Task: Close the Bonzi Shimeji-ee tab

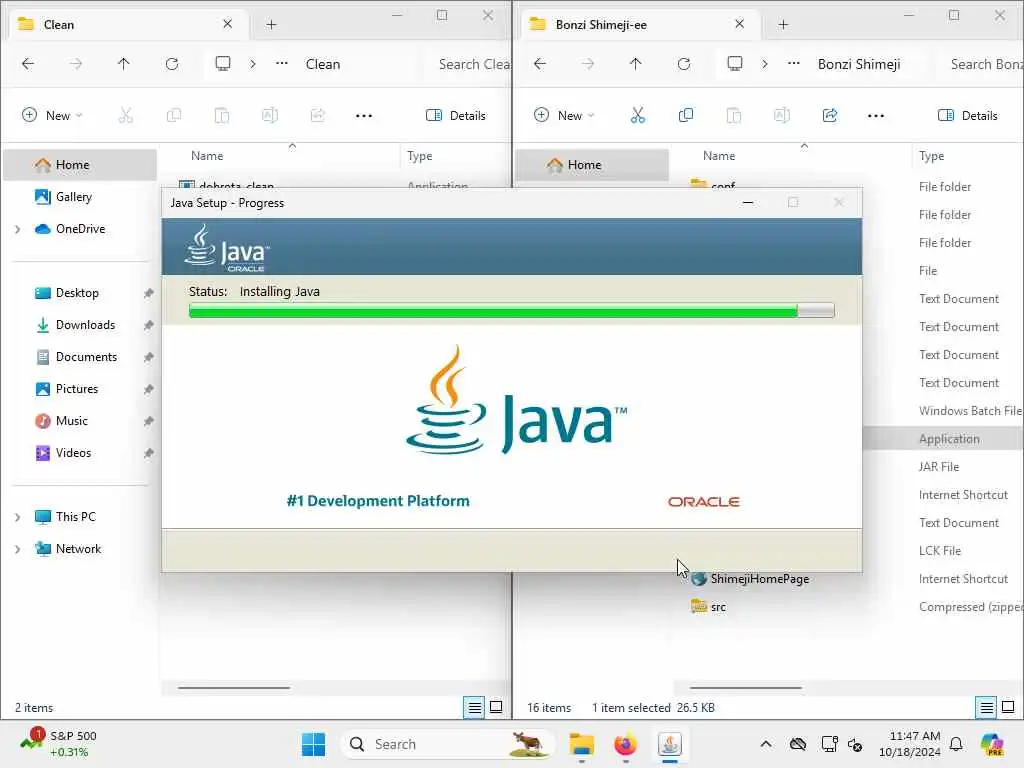Action: tap(739, 24)
